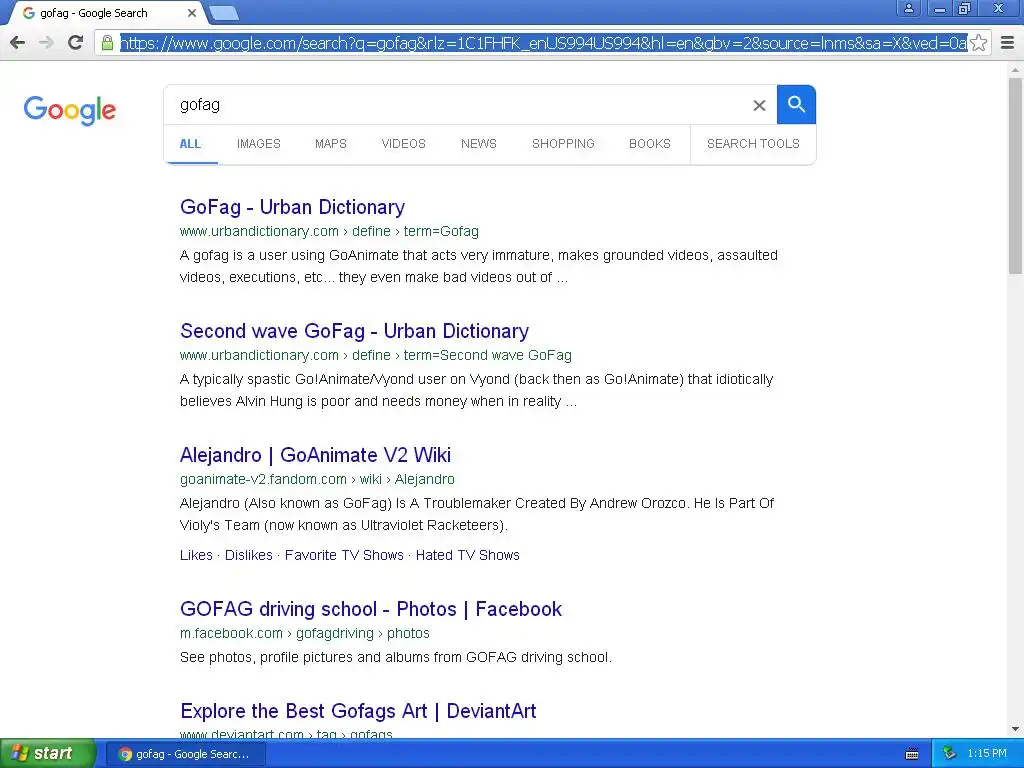Viewport: 1024px width, 768px height.
Task: Open the Chrome user profile icon
Action: (x=908, y=8)
